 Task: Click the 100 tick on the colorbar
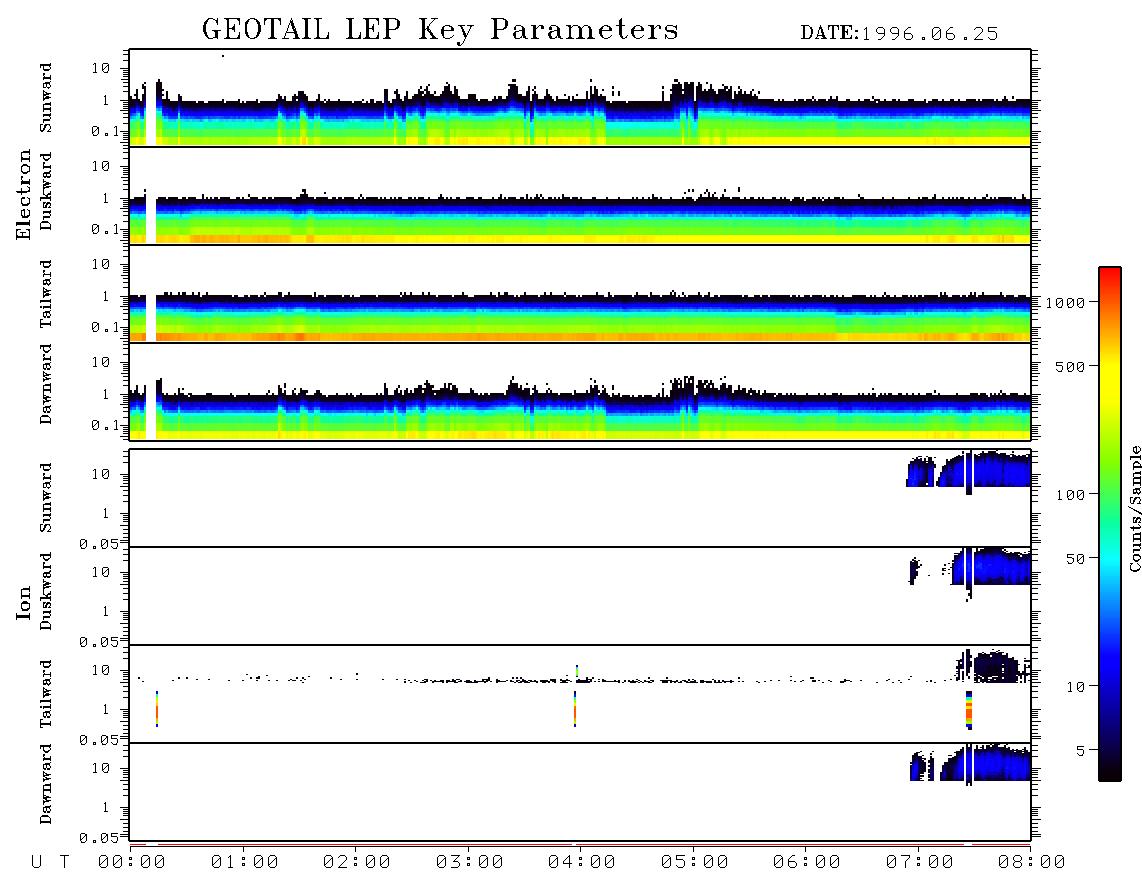tap(1070, 495)
